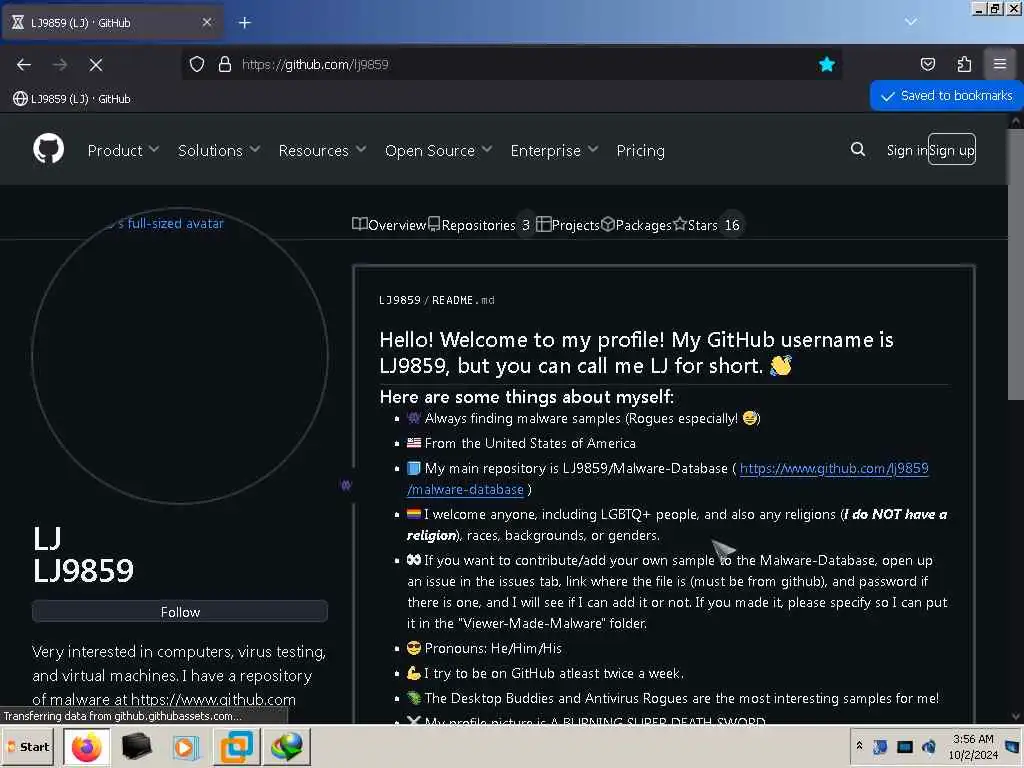The width and height of the screenshot is (1024, 768).
Task: Click the Start button
Action: click(x=27, y=746)
